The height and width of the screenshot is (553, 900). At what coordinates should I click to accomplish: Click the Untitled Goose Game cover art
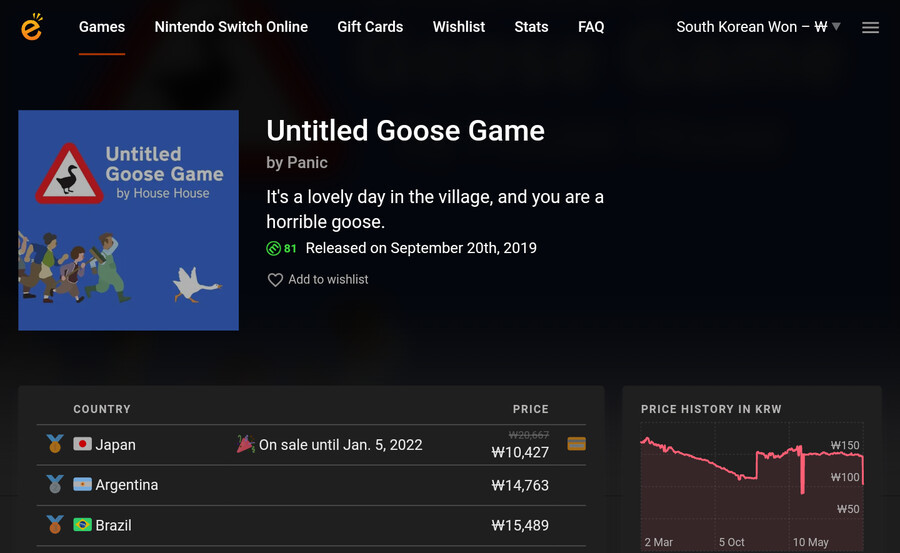(129, 220)
